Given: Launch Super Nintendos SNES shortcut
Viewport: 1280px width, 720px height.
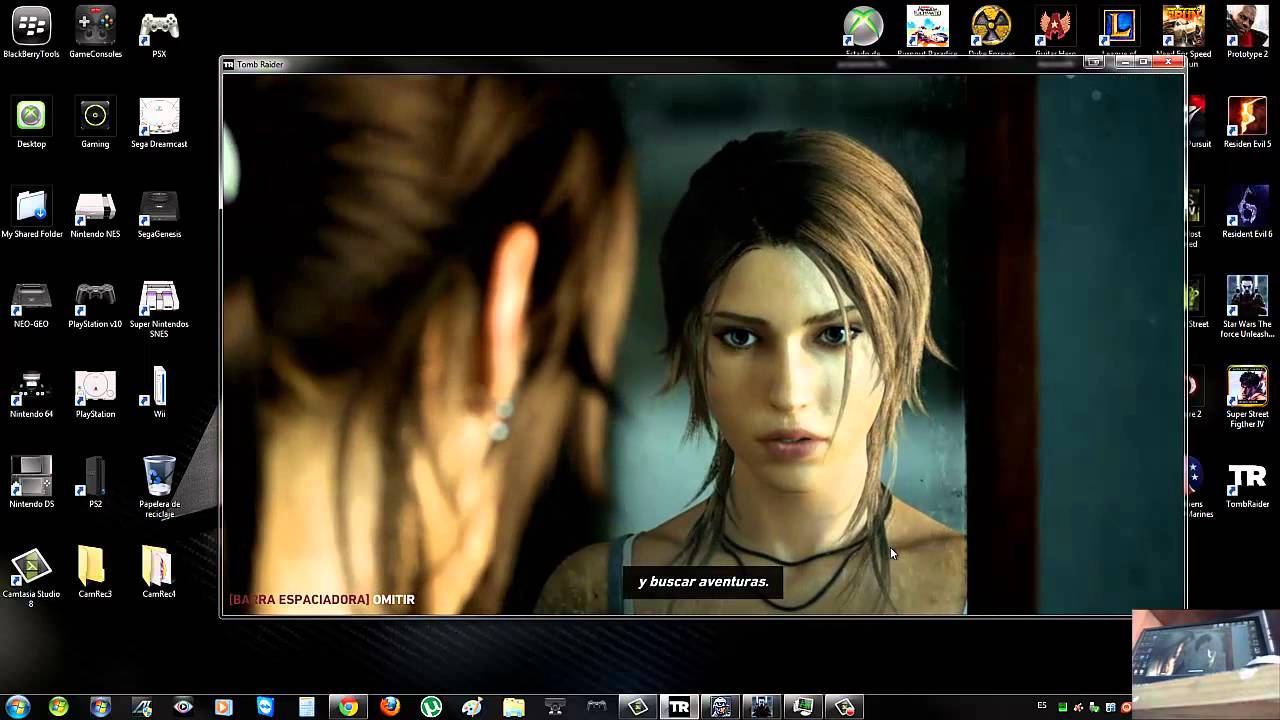Looking at the screenshot, I should pos(159,309).
